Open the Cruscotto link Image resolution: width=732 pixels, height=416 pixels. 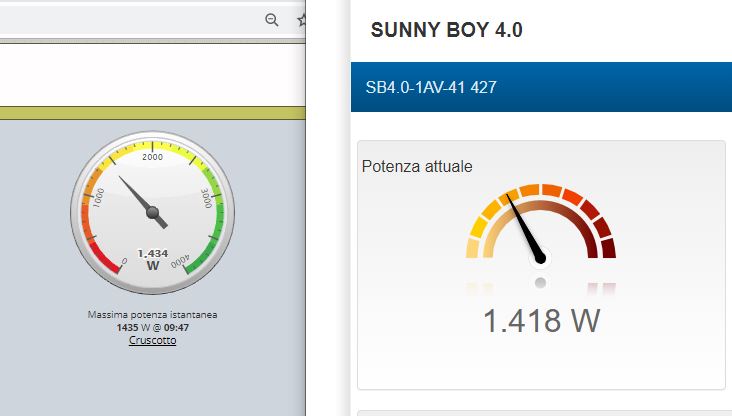click(153, 340)
